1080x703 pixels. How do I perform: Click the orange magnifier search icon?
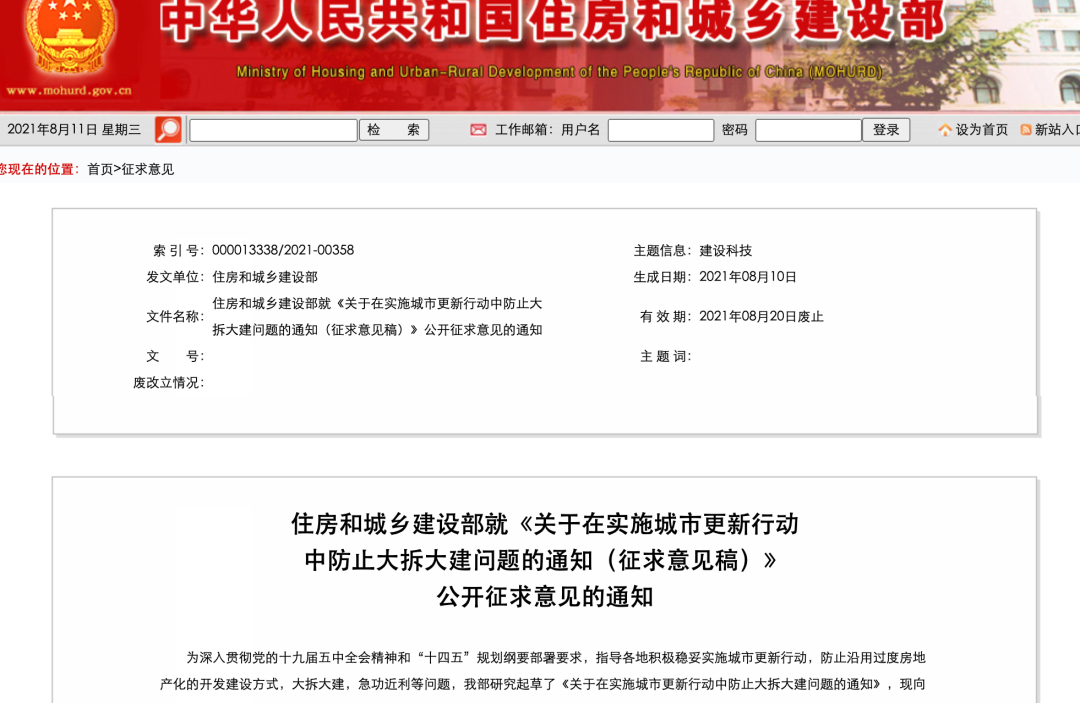(168, 129)
